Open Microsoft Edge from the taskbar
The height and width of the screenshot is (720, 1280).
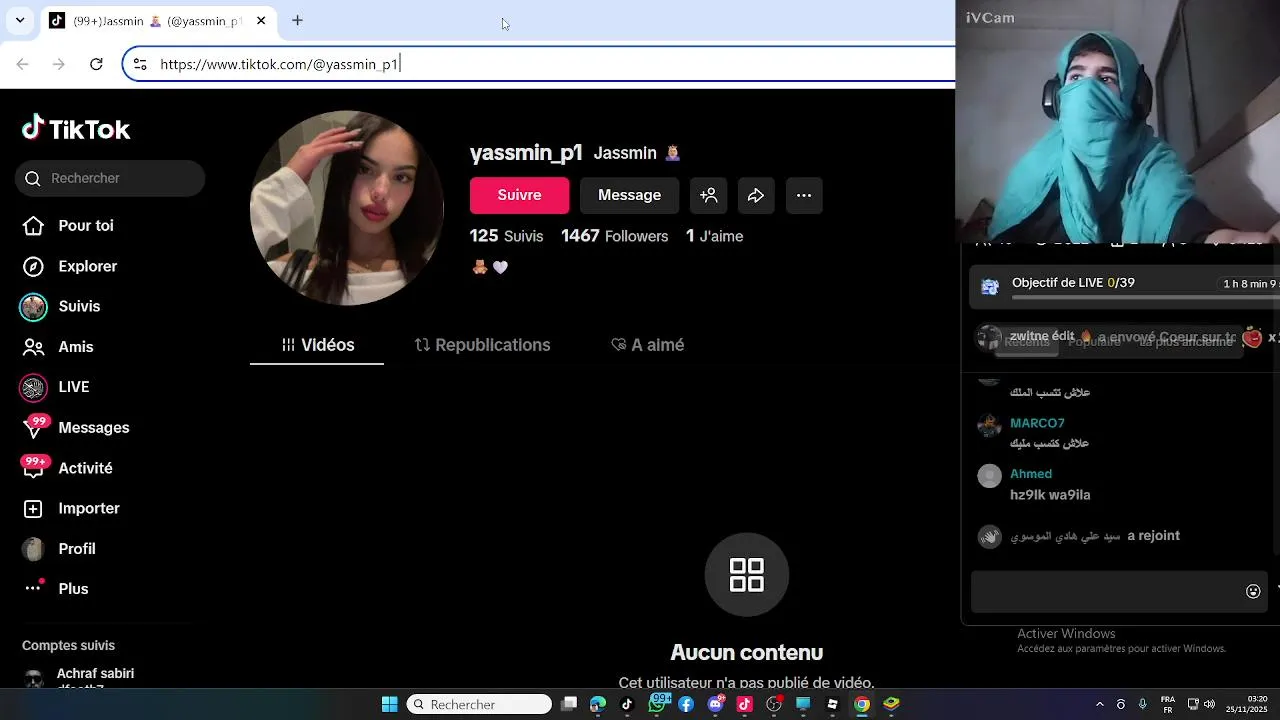coord(598,705)
